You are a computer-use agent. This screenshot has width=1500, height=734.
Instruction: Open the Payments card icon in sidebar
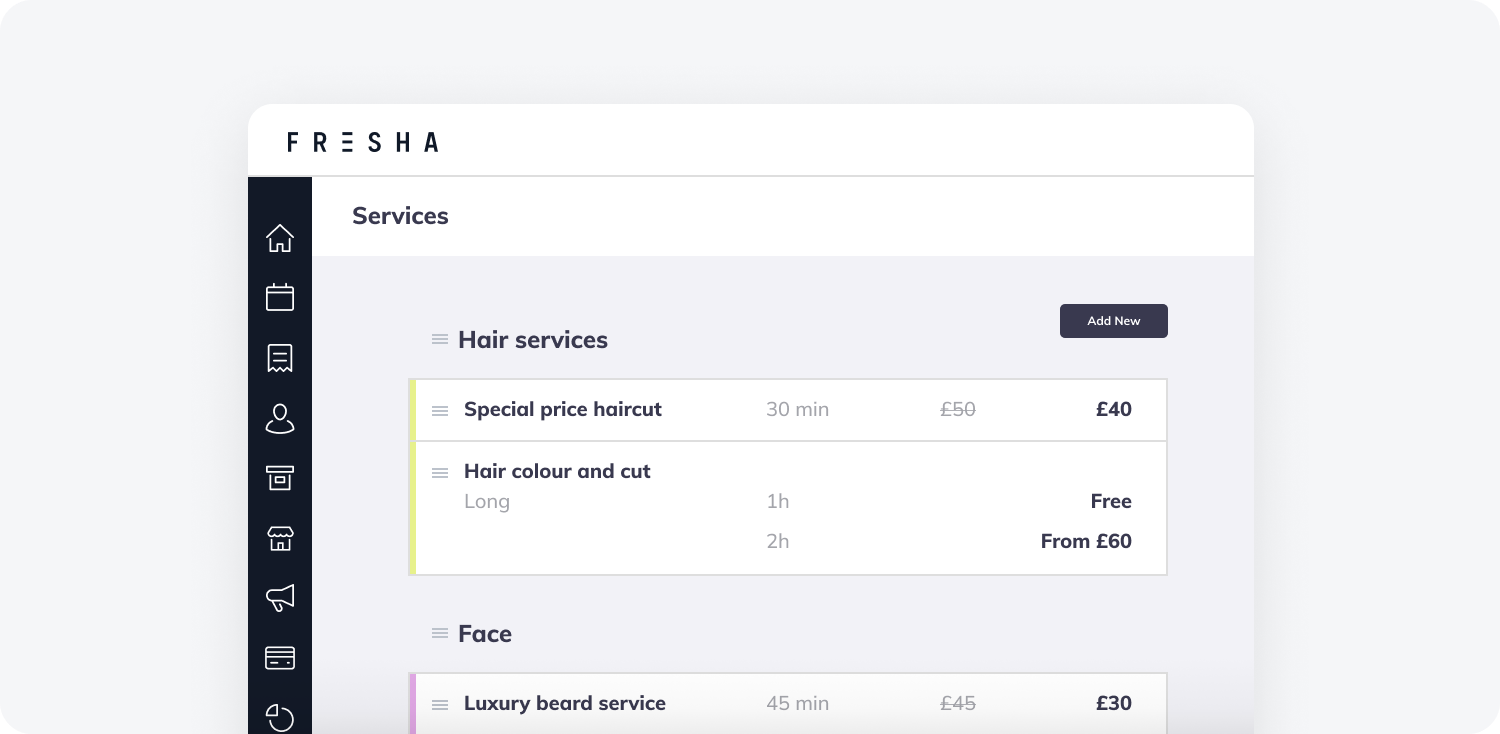(x=280, y=658)
